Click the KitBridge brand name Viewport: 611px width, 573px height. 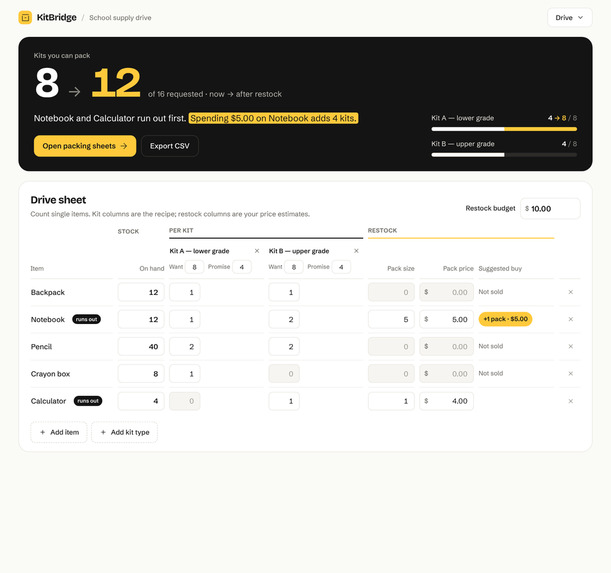pyautogui.click(x=57, y=18)
